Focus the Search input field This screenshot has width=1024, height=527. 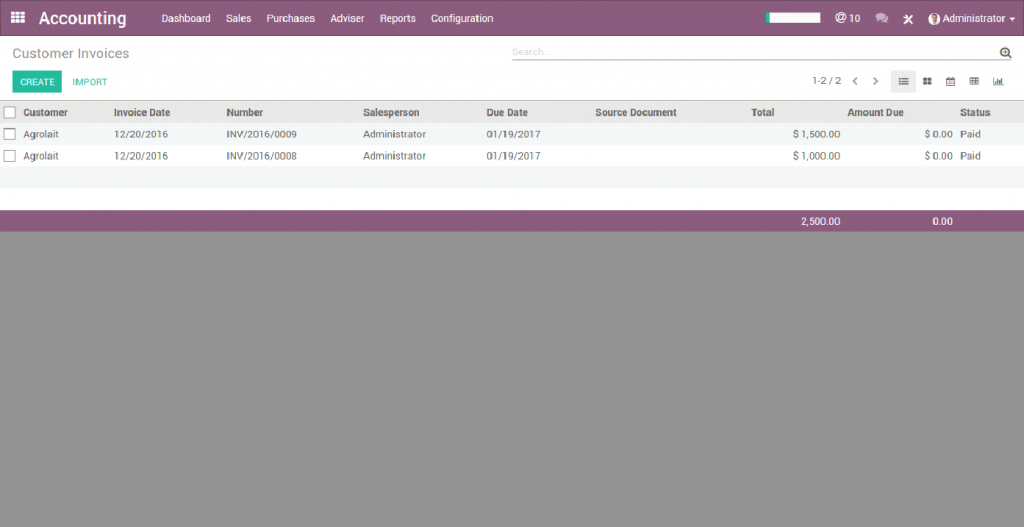click(754, 52)
